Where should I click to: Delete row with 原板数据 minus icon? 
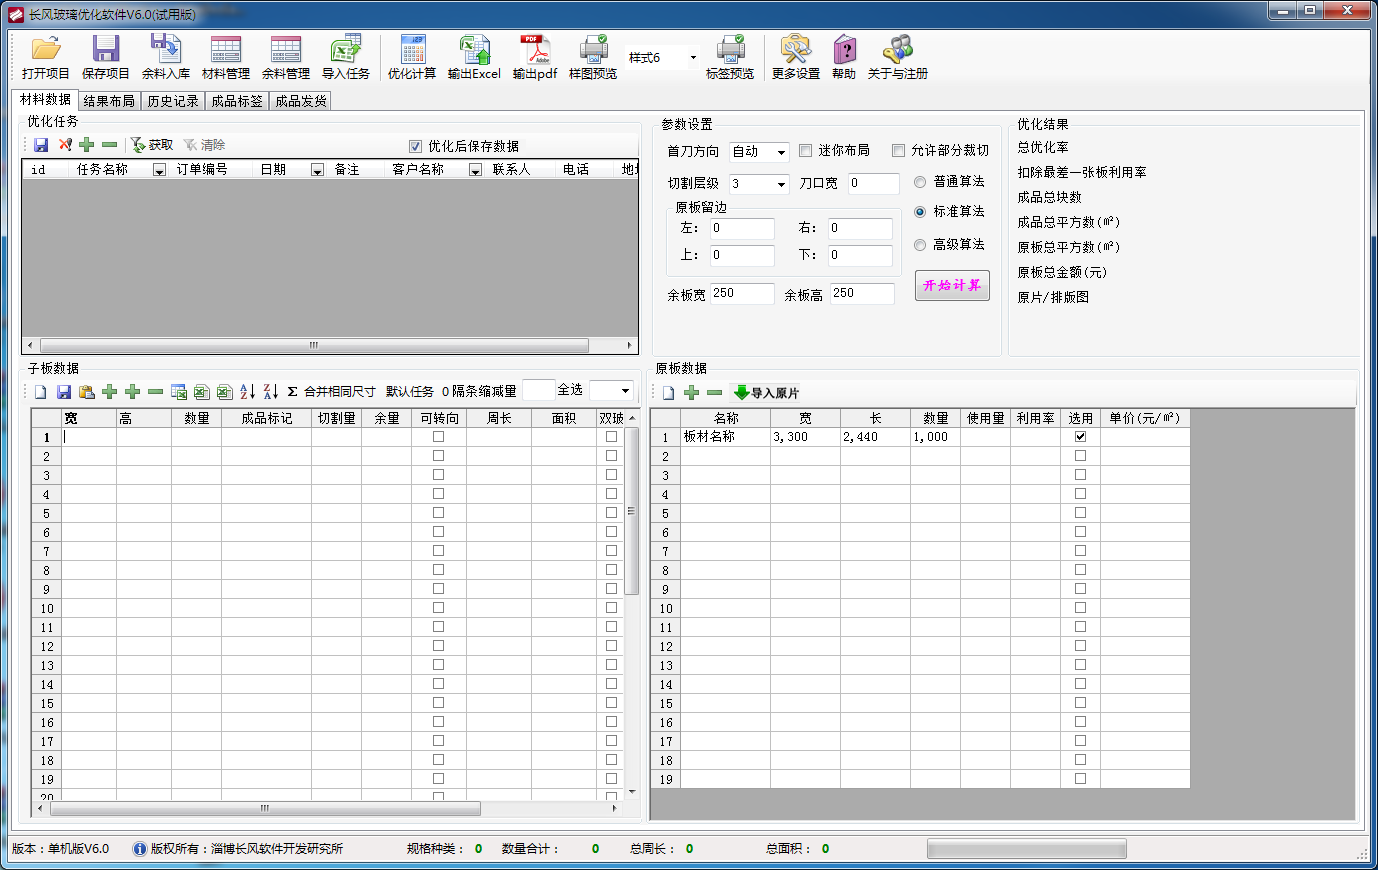pyautogui.click(x=714, y=393)
